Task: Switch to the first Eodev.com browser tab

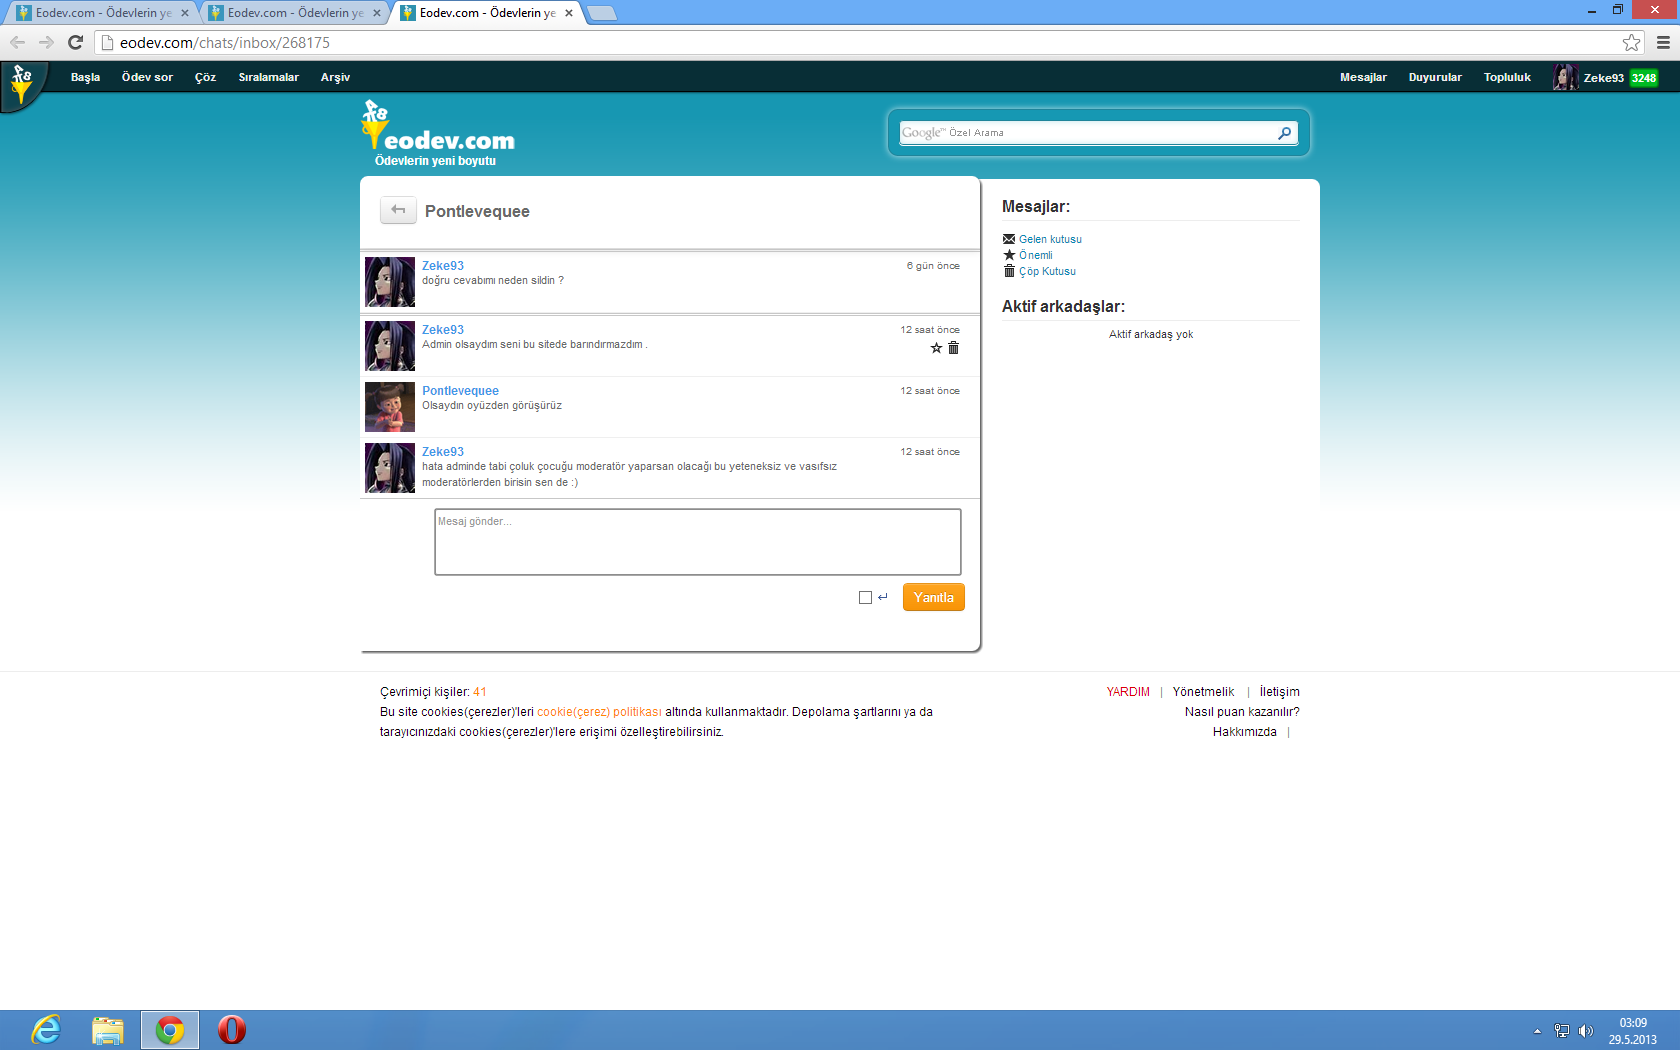Action: [x=100, y=13]
